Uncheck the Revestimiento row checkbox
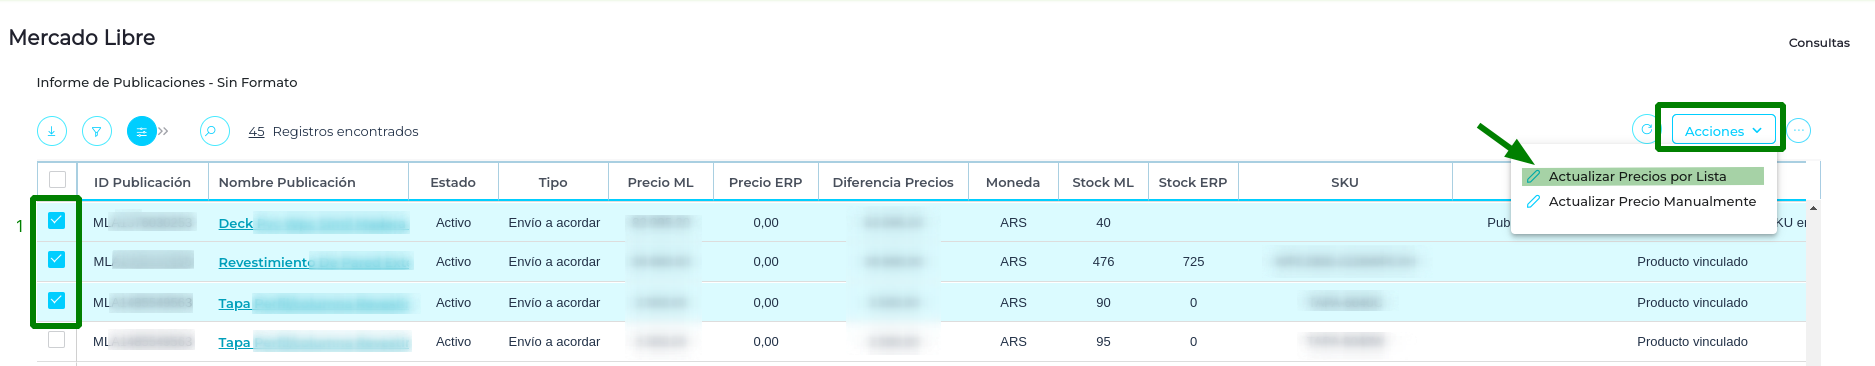Screen dimensions: 1875x366 pyautogui.click(x=57, y=259)
